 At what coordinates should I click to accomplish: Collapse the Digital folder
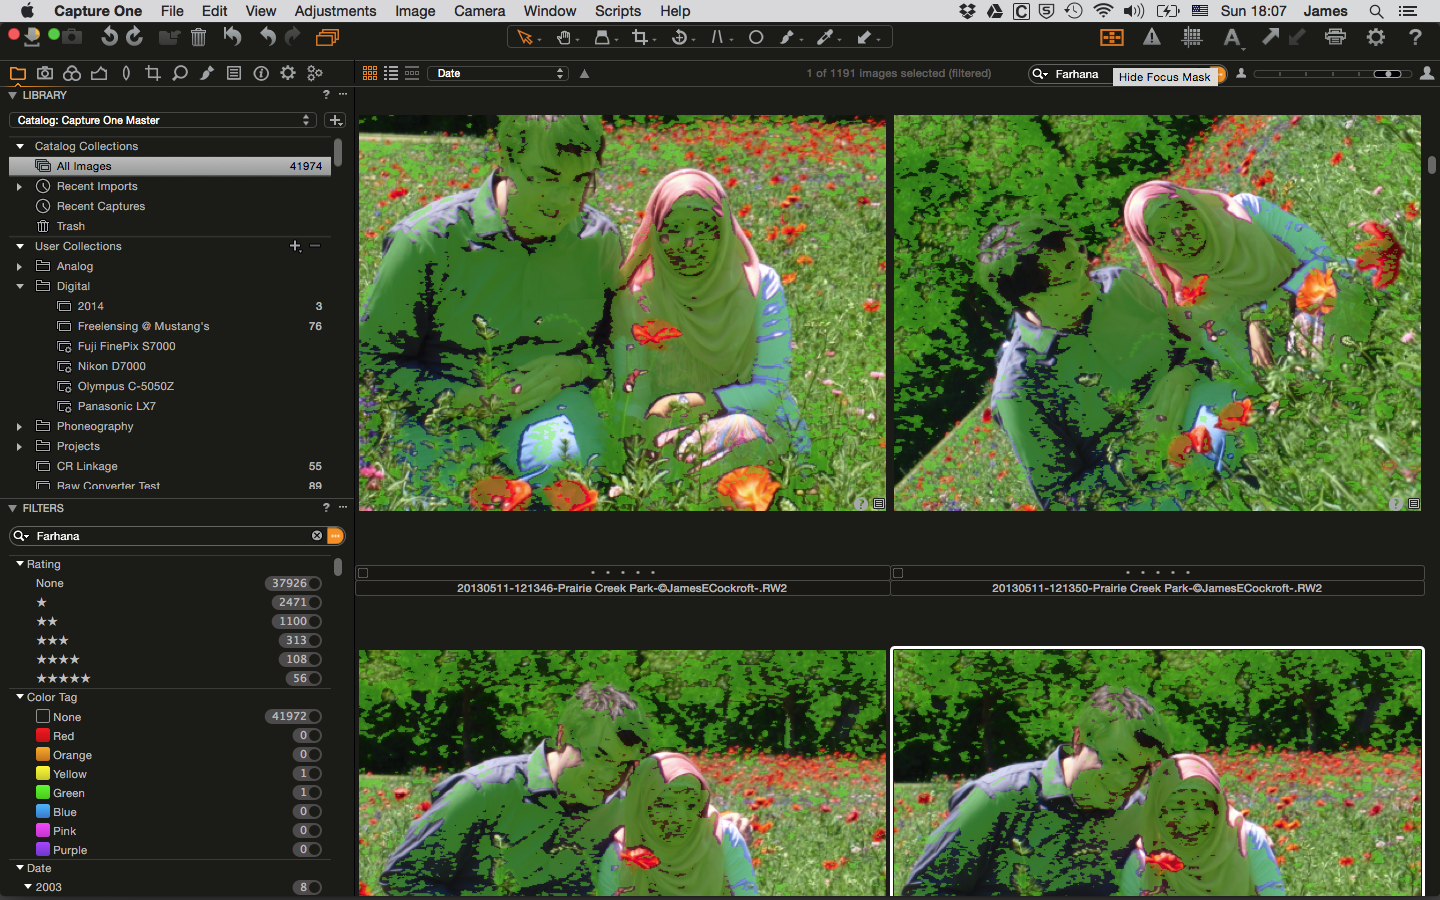click(x=20, y=286)
